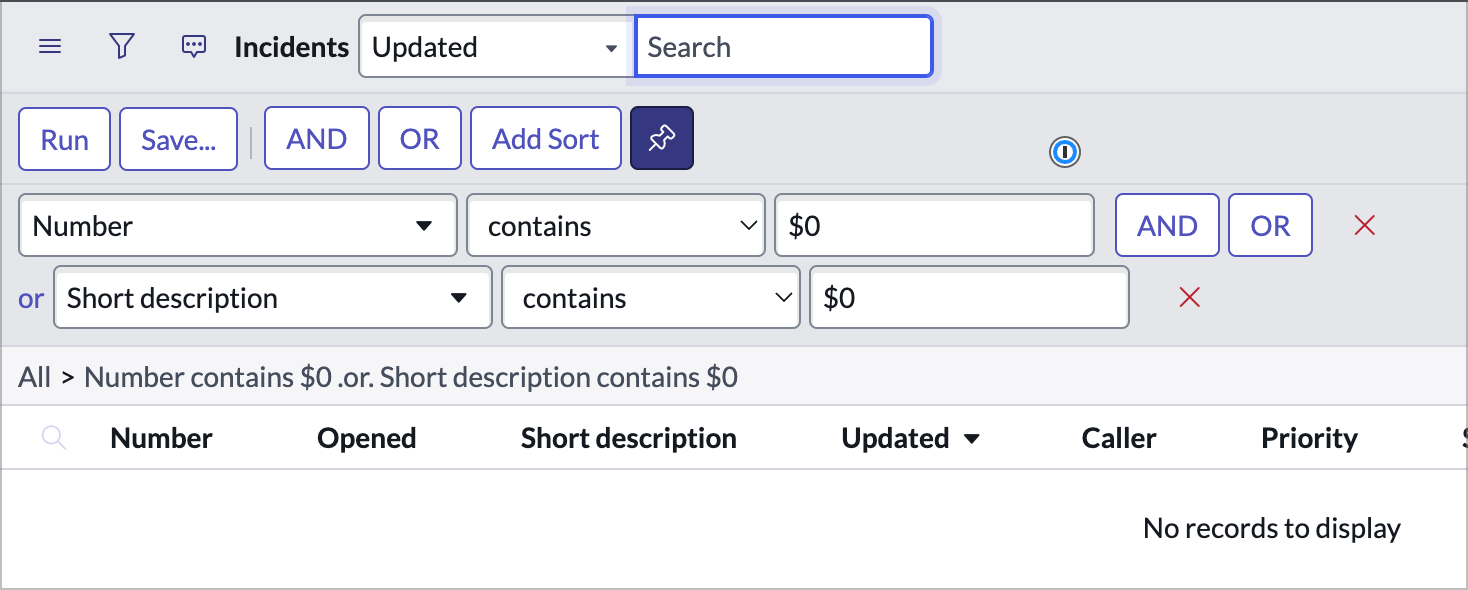The height and width of the screenshot is (590, 1468).
Task: Click the value field in Number row
Action: click(934, 226)
